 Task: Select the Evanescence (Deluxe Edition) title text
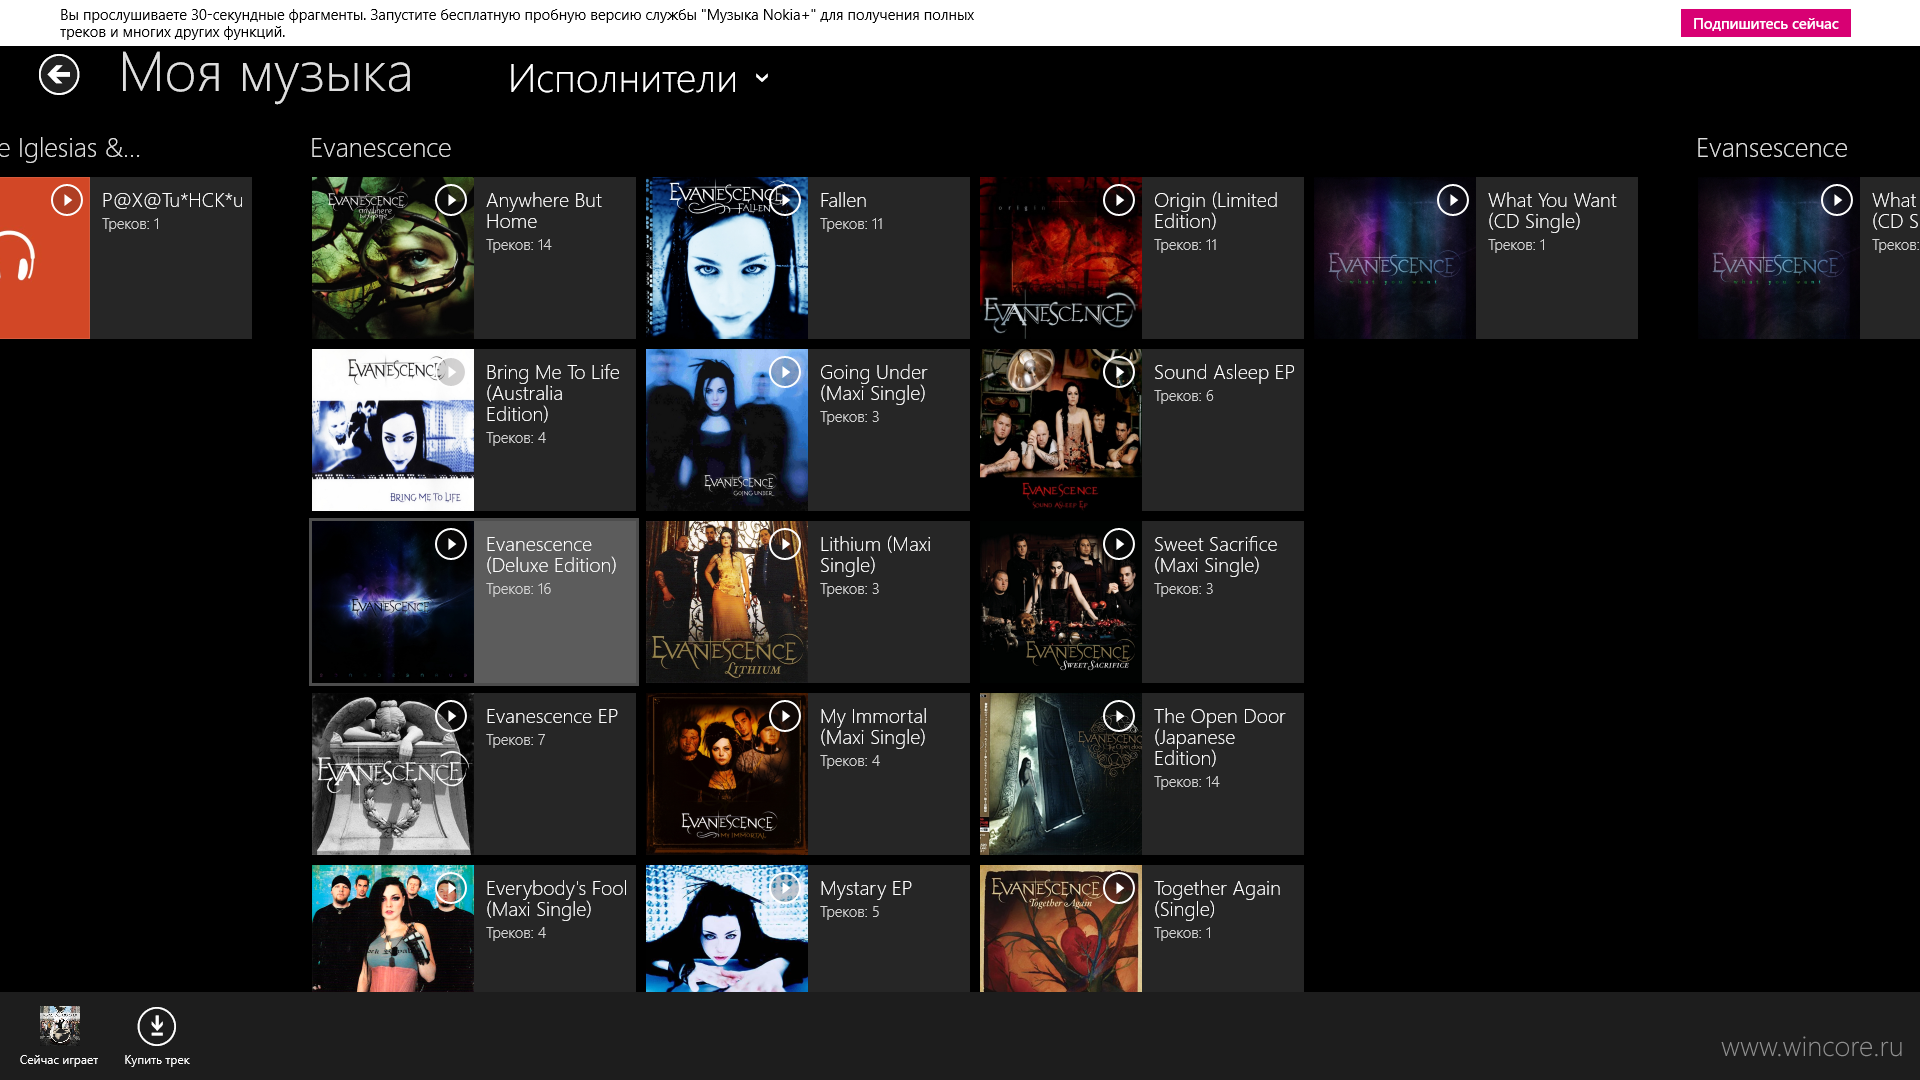(551, 555)
